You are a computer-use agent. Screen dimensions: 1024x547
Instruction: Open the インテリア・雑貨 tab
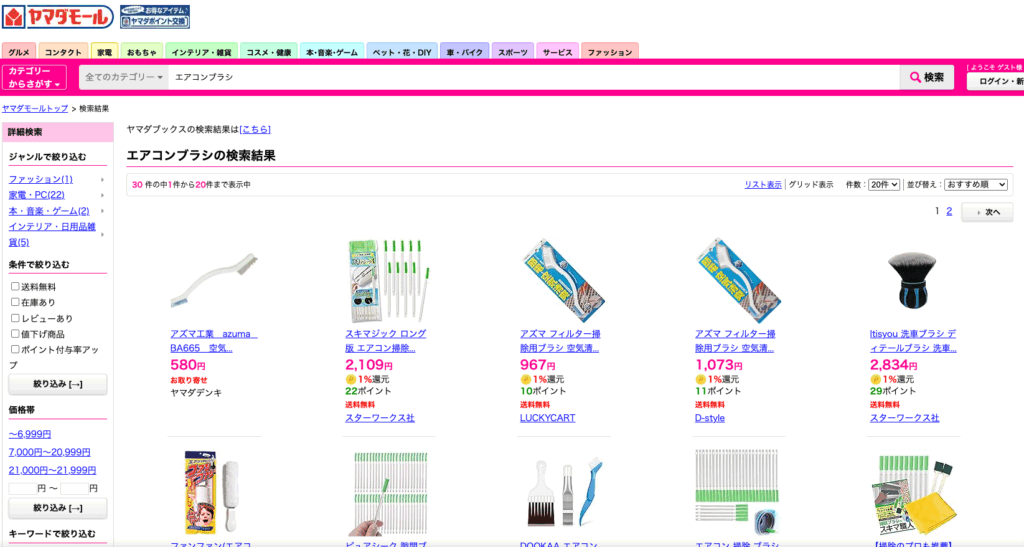coord(201,52)
